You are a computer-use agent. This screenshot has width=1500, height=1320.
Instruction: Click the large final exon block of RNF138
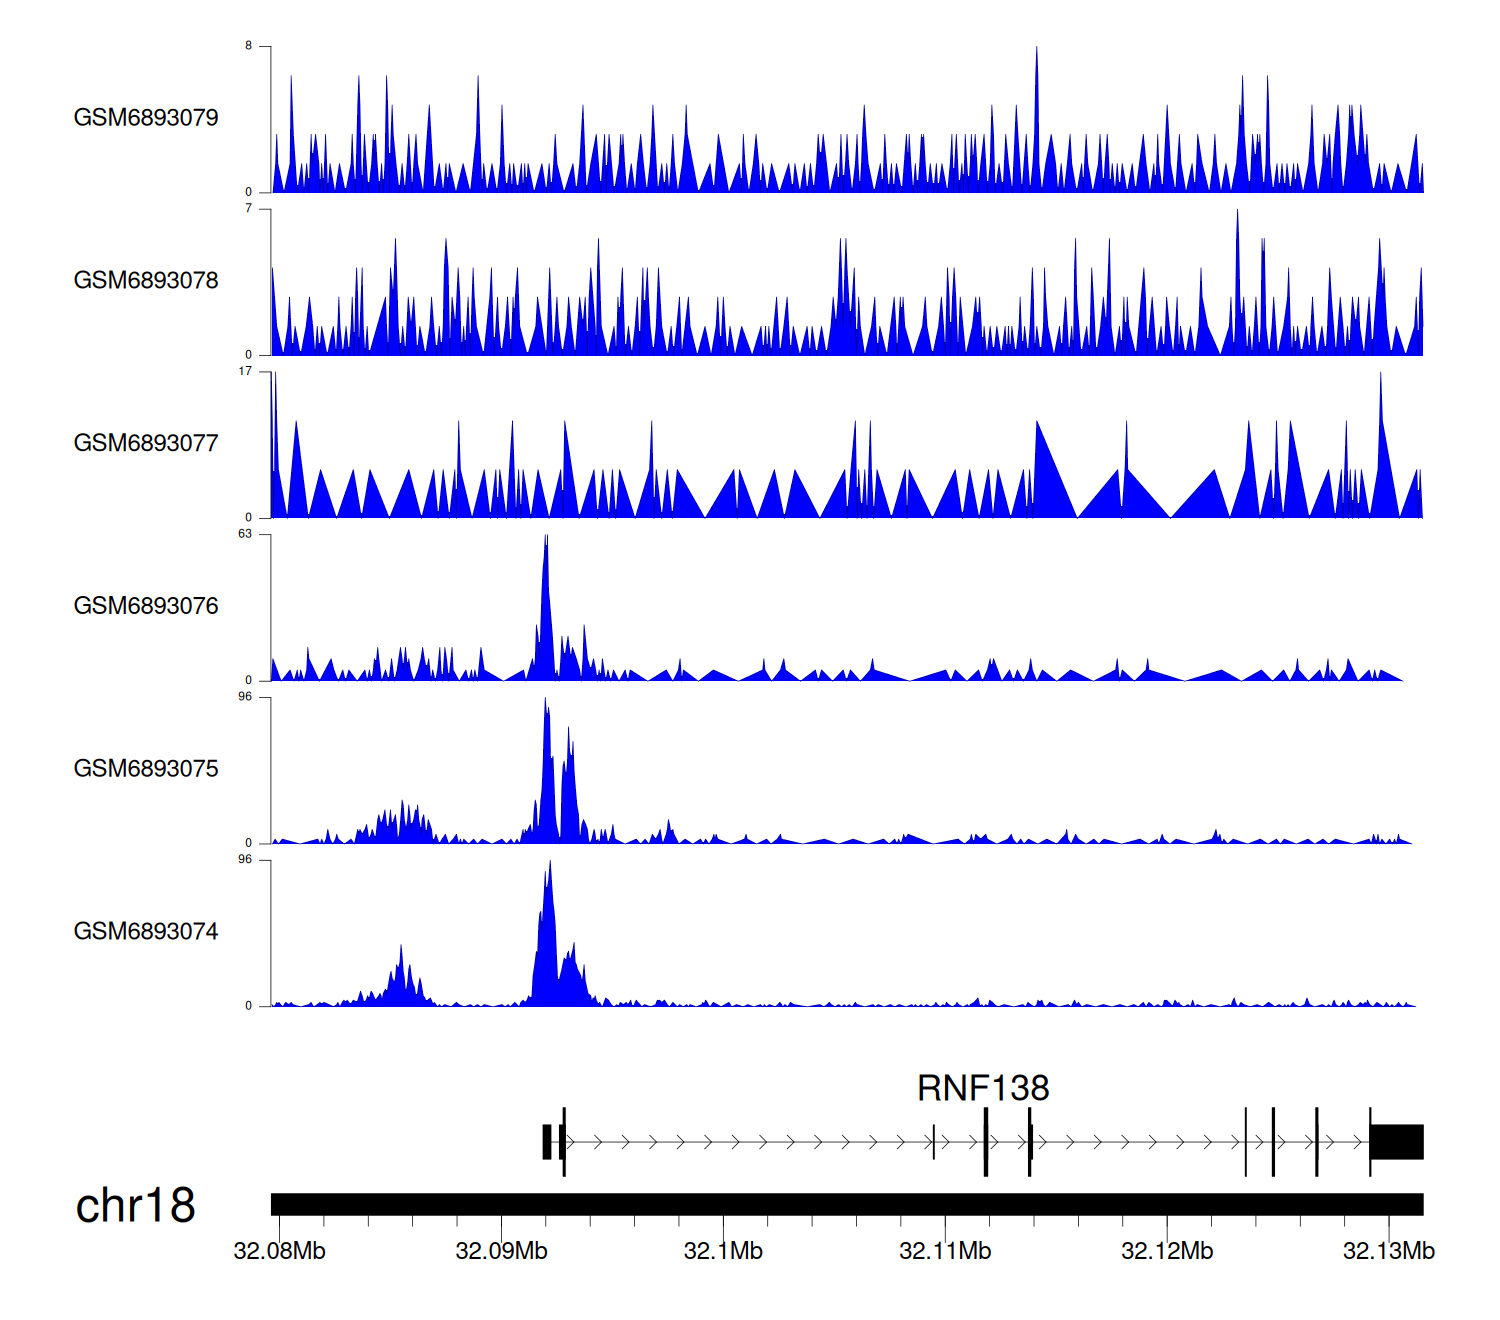(1396, 1142)
